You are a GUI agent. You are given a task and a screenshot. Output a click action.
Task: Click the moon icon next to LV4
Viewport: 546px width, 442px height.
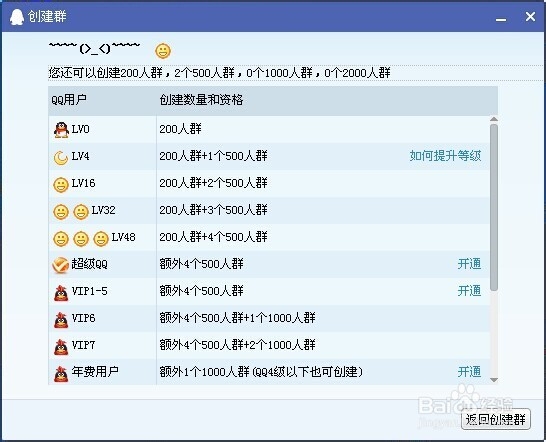pos(61,157)
